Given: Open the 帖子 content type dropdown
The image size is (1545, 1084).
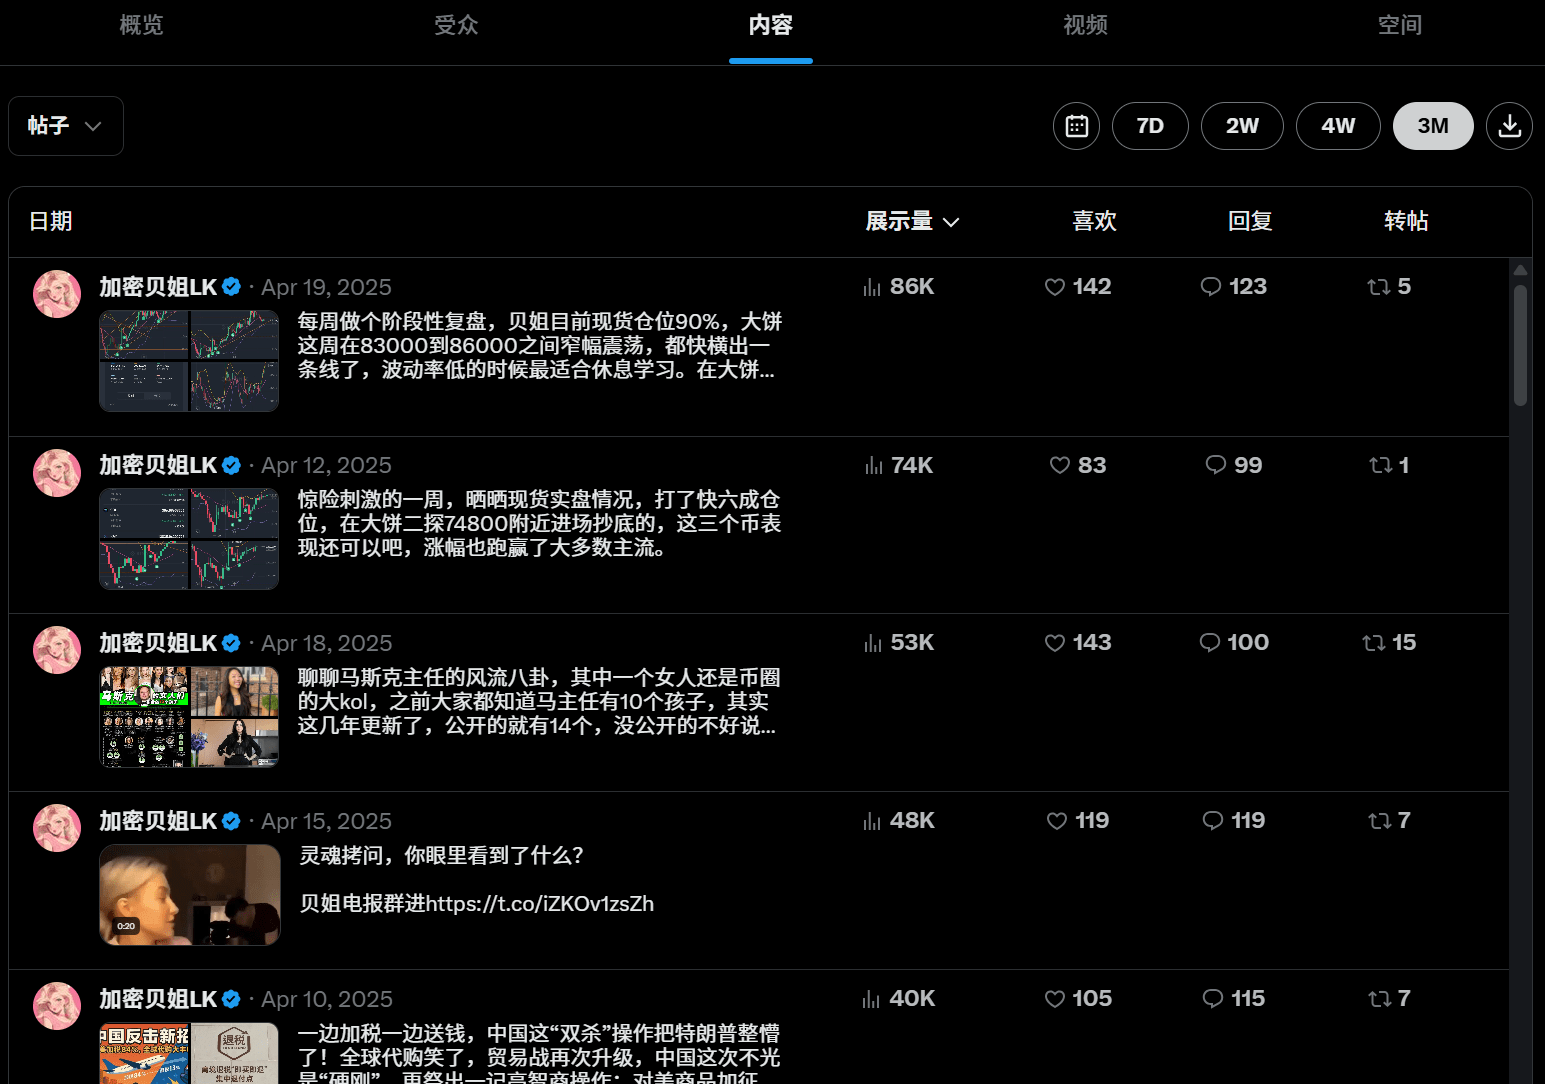Looking at the screenshot, I should pos(66,126).
